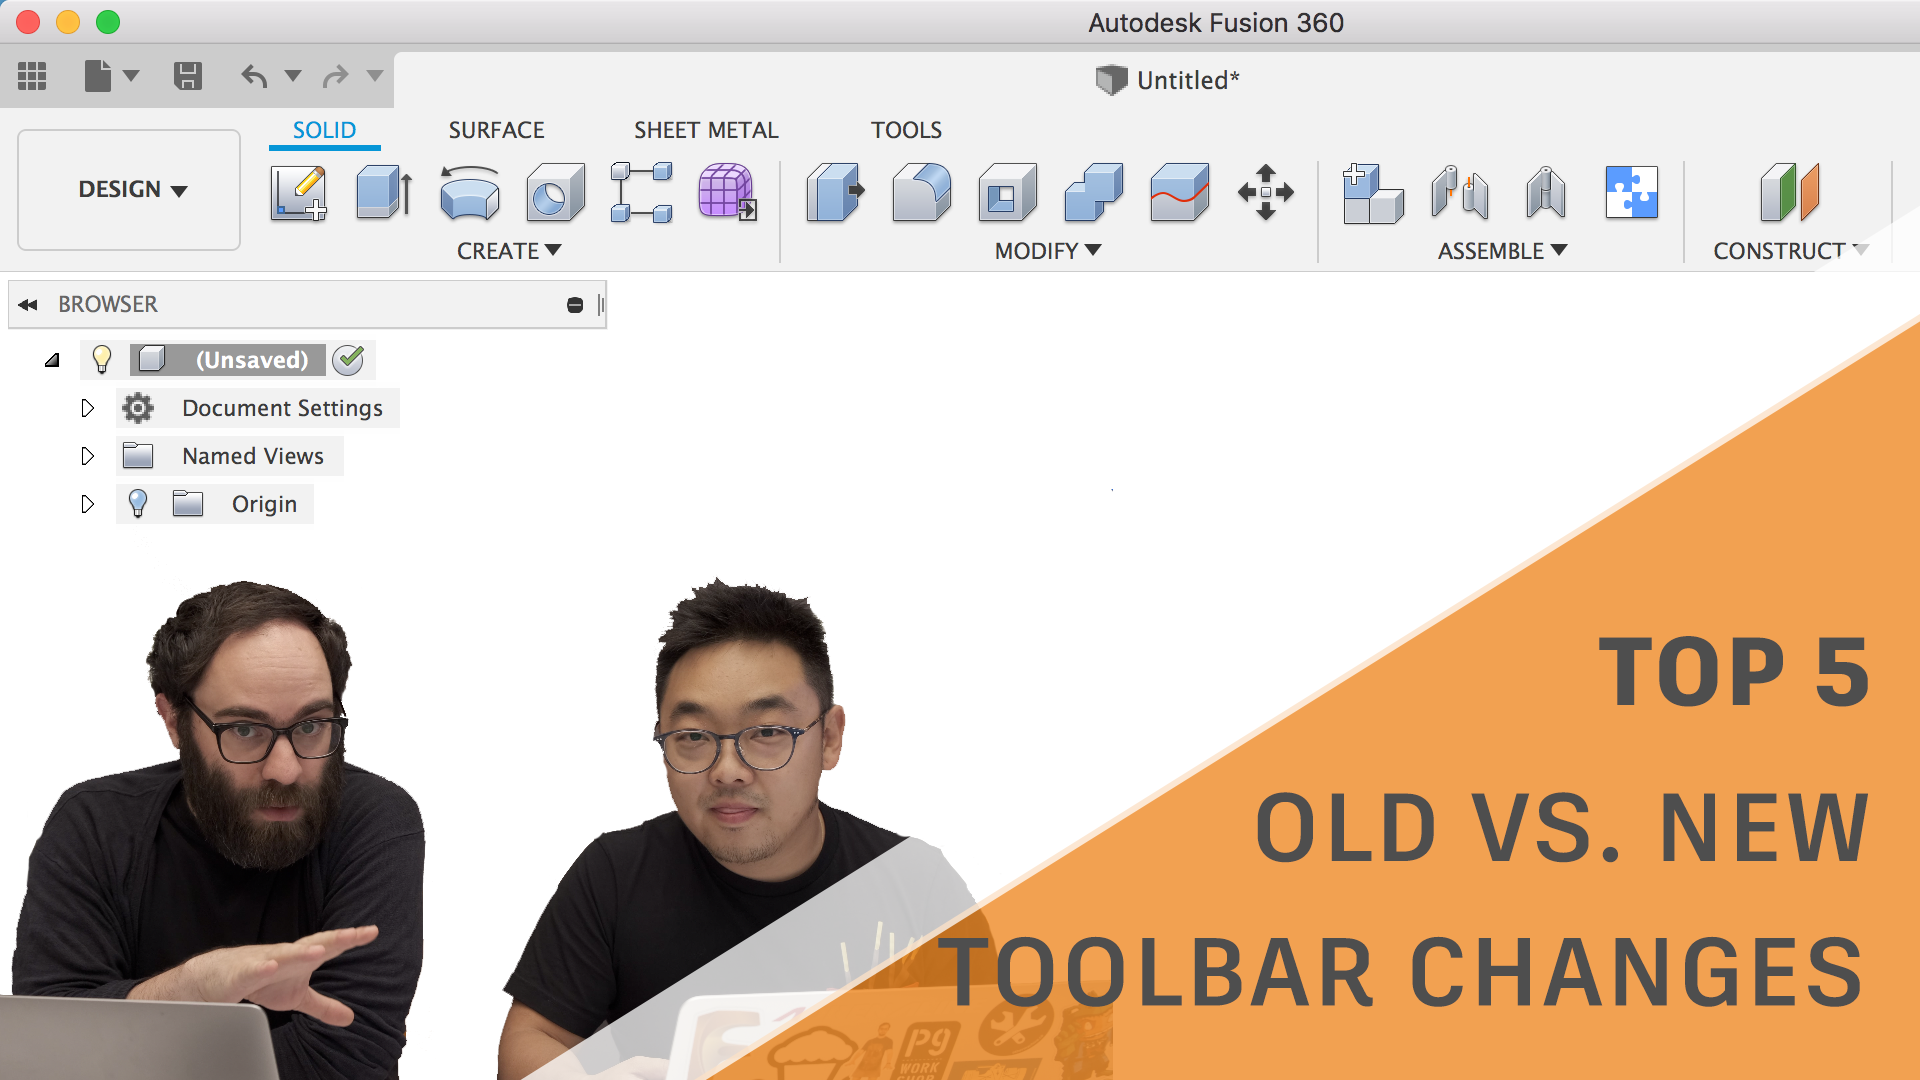Expand the Named Views folder
Screen dimensions: 1920x1080
87,456
